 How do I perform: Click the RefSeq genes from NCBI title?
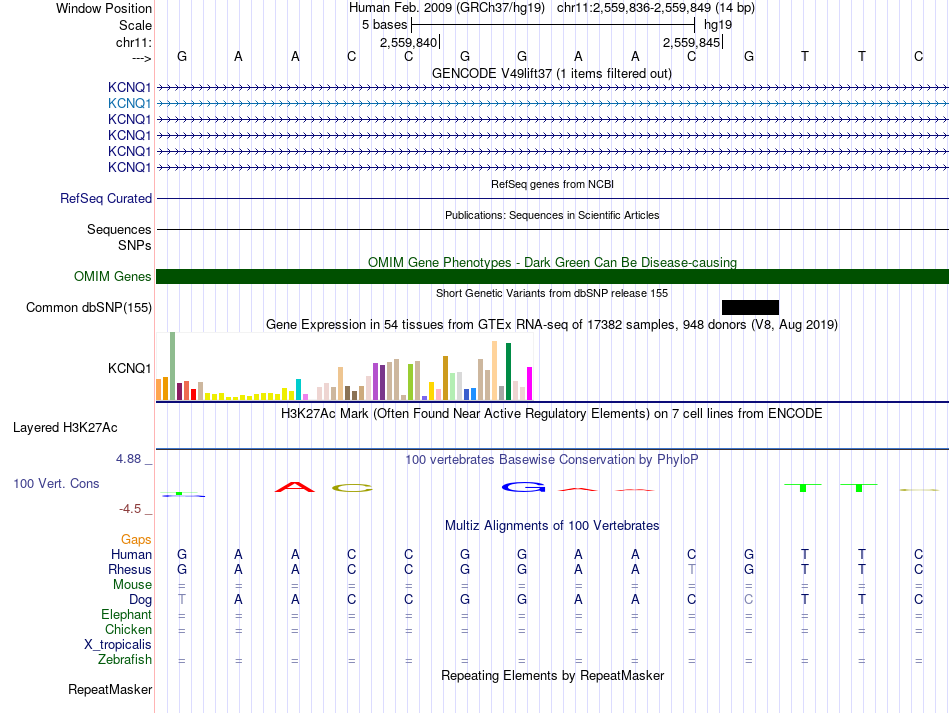[553, 184]
